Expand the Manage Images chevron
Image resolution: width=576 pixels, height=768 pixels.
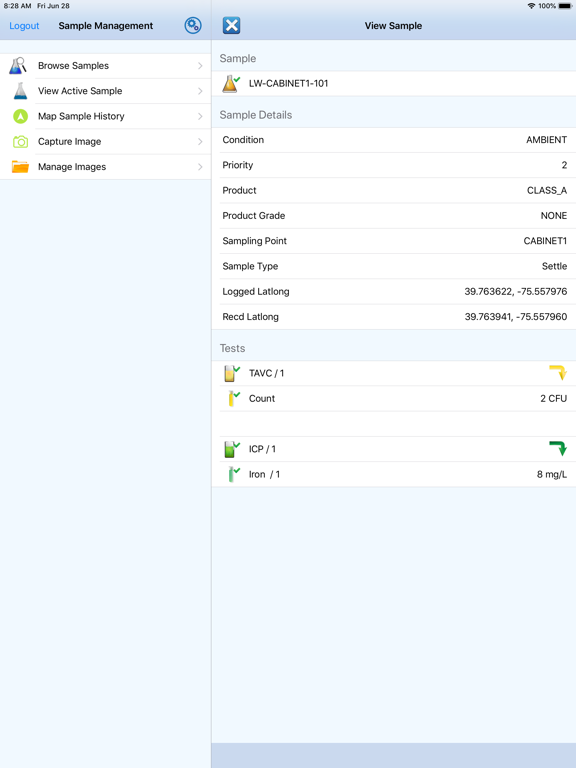coord(200,167)
